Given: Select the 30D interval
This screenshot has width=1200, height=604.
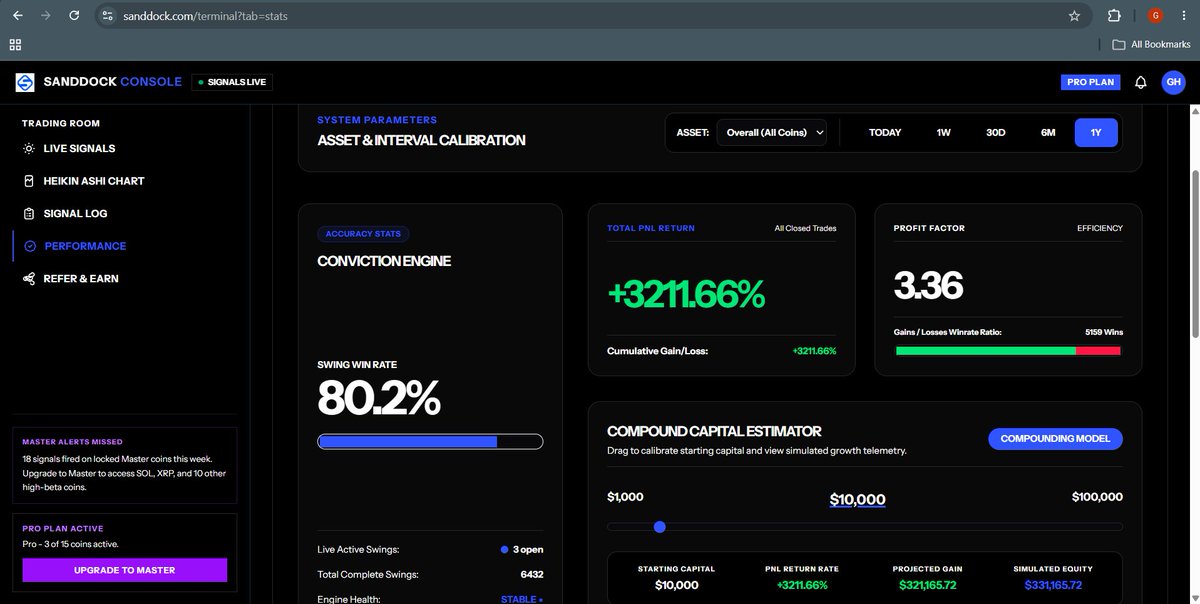Looking at the screenshot, I should pyautogui.click(x=995, y=132).
